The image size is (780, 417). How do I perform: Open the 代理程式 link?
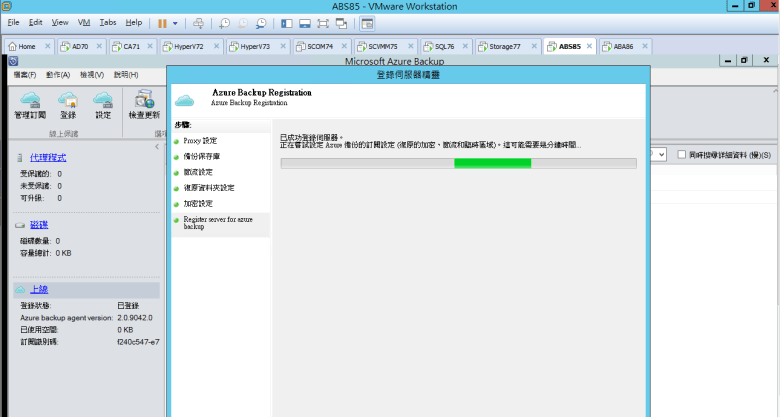click(x=48, y=158)
